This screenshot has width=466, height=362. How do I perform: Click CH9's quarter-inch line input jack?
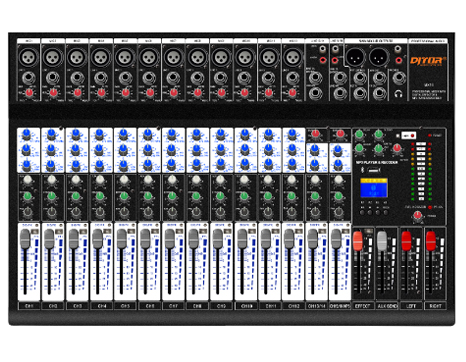click(x=221, y=78)
